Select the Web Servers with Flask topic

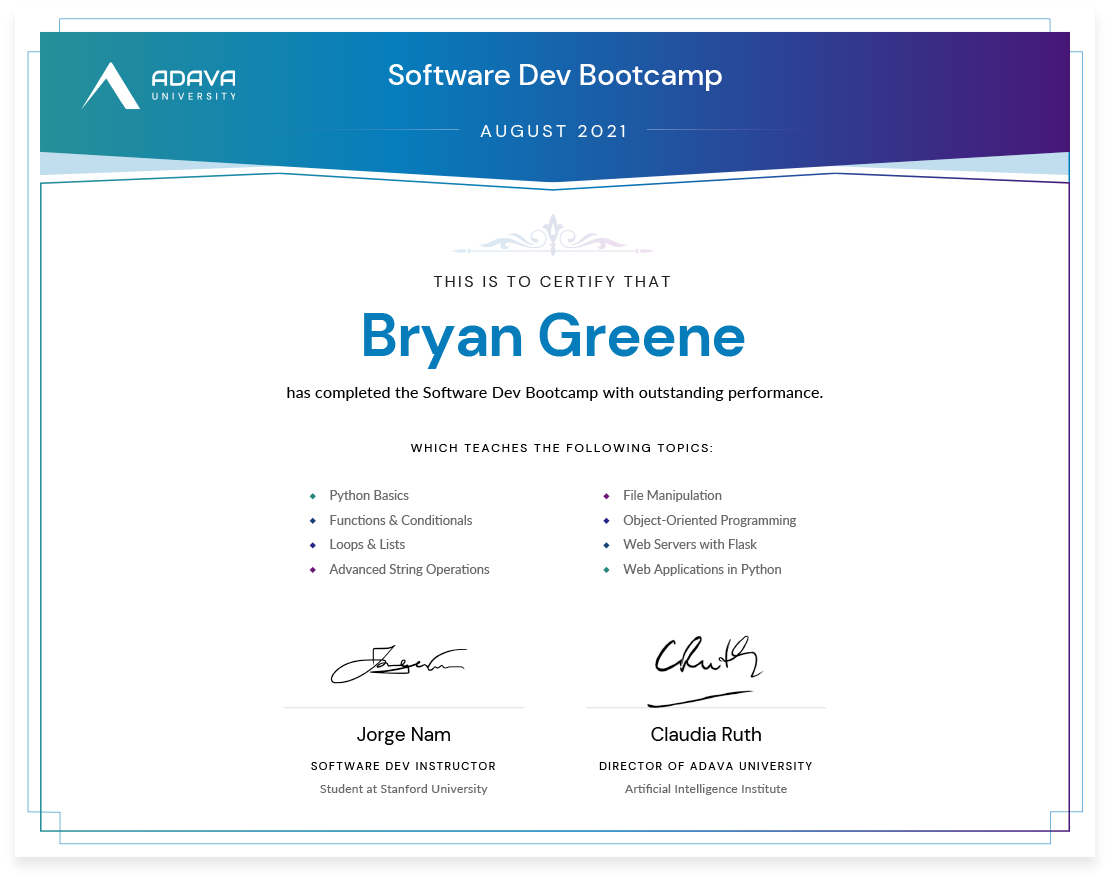coord(690,544)
